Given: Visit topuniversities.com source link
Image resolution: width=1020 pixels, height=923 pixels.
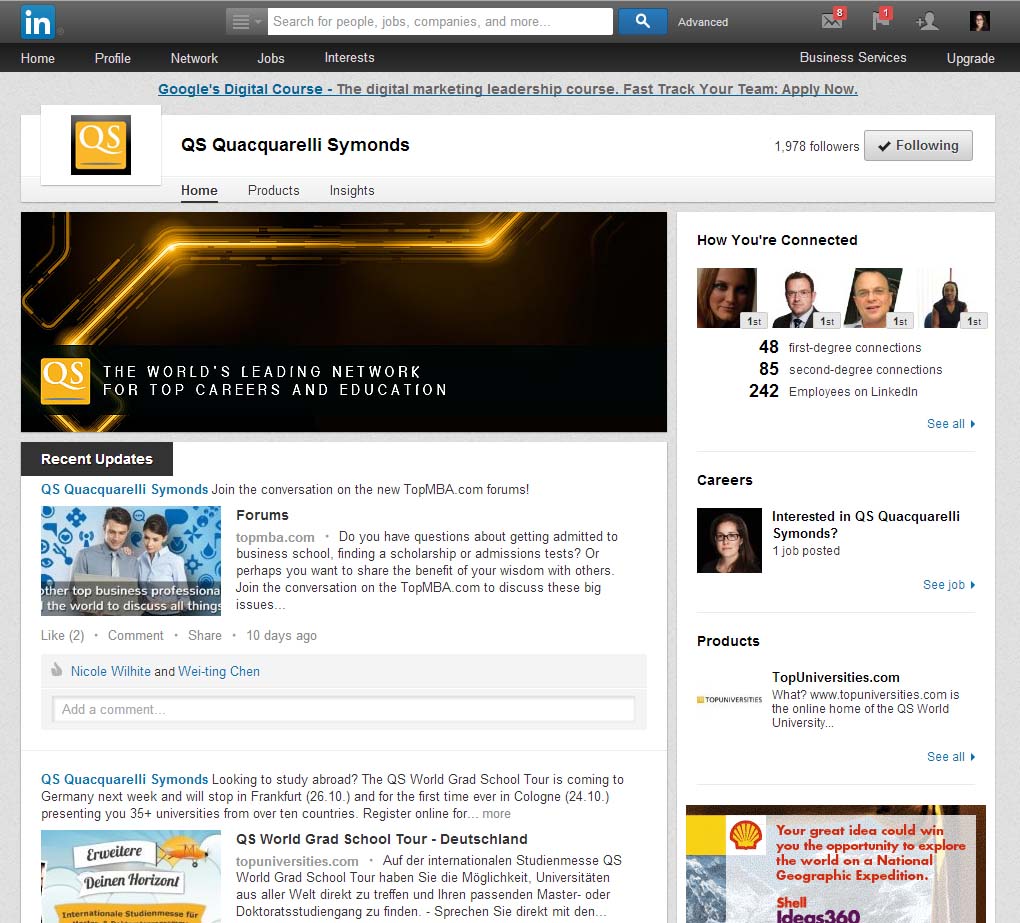Looking at the screenshot, I should click(x=297, y=861).
